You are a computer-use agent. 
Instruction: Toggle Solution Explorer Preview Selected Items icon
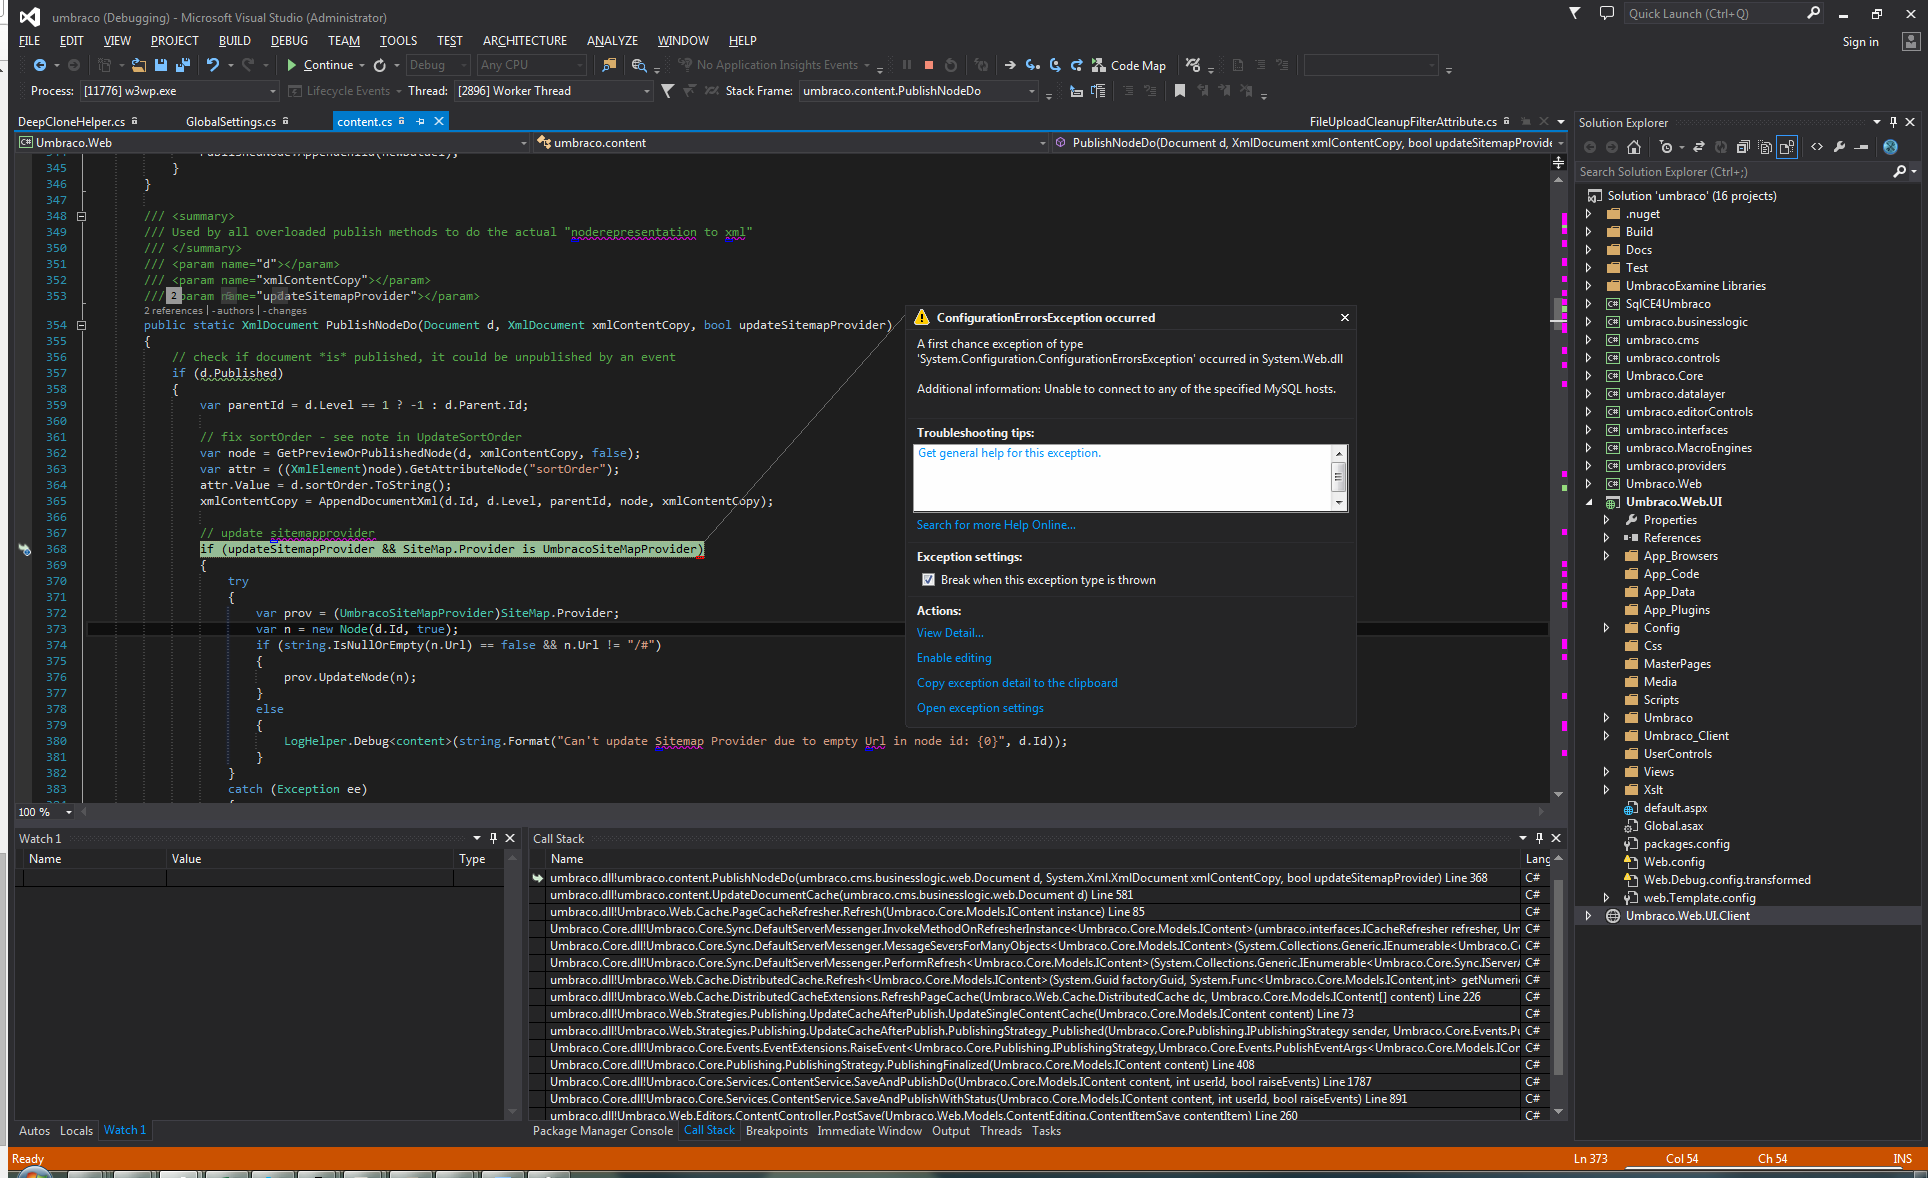(x=1787, y=147)
